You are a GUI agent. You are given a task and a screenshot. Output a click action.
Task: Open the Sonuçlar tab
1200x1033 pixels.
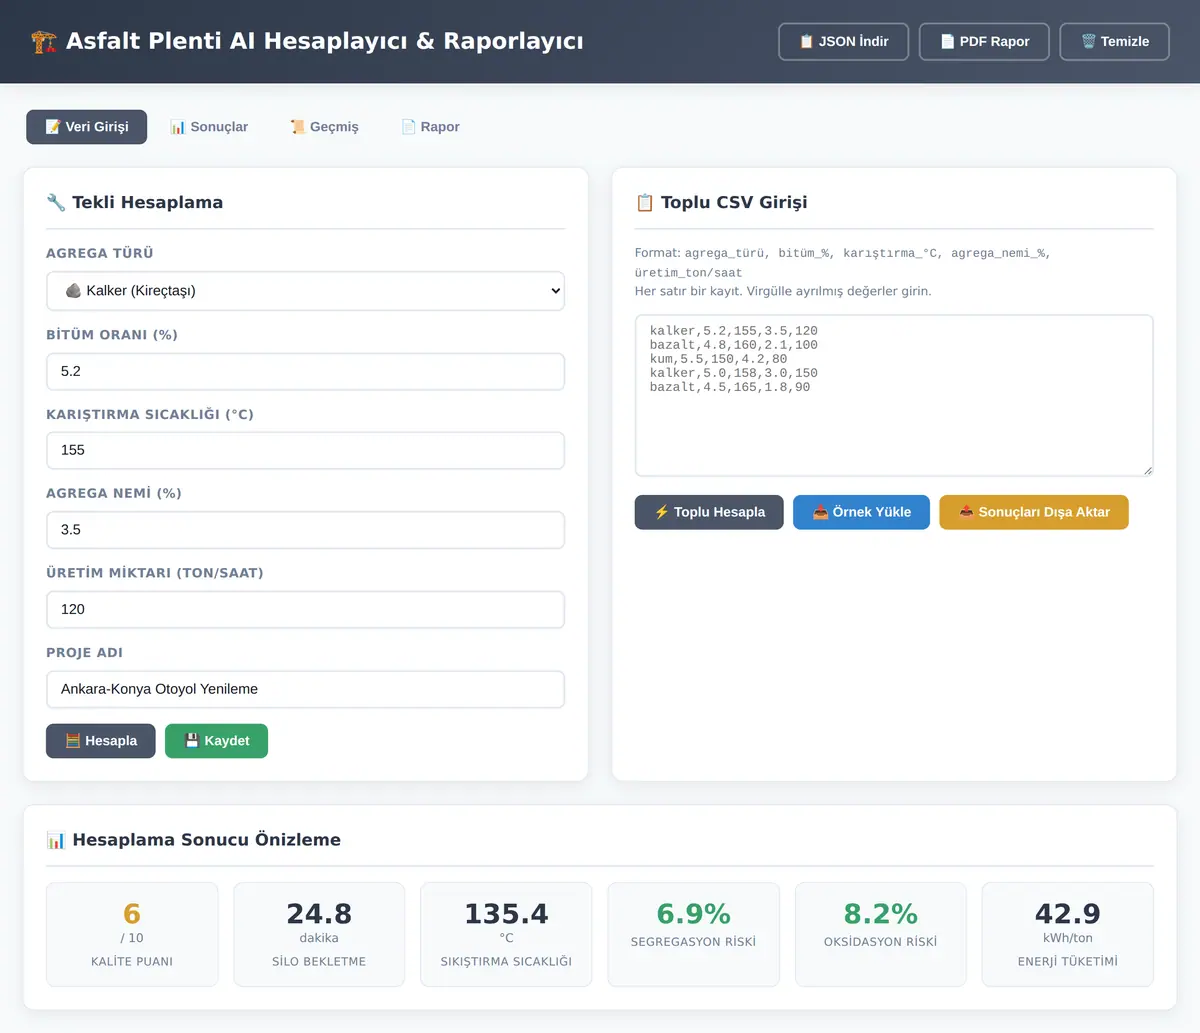click(x=209, y=127)
